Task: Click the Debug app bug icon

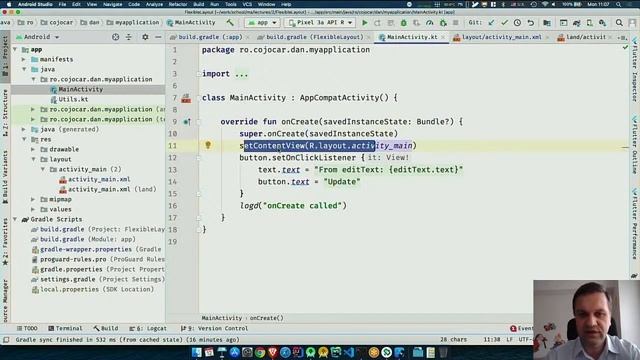Action: coord(404,23)
